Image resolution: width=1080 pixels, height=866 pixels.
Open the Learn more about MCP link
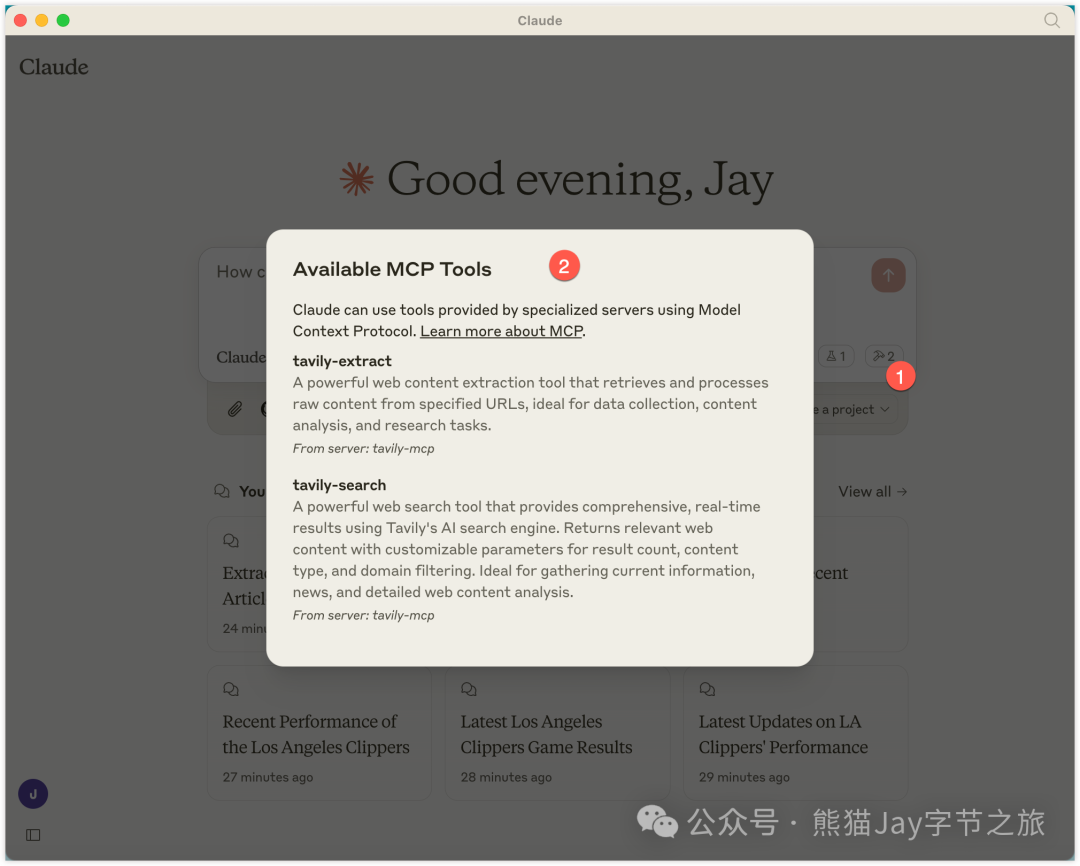(501, 331)
